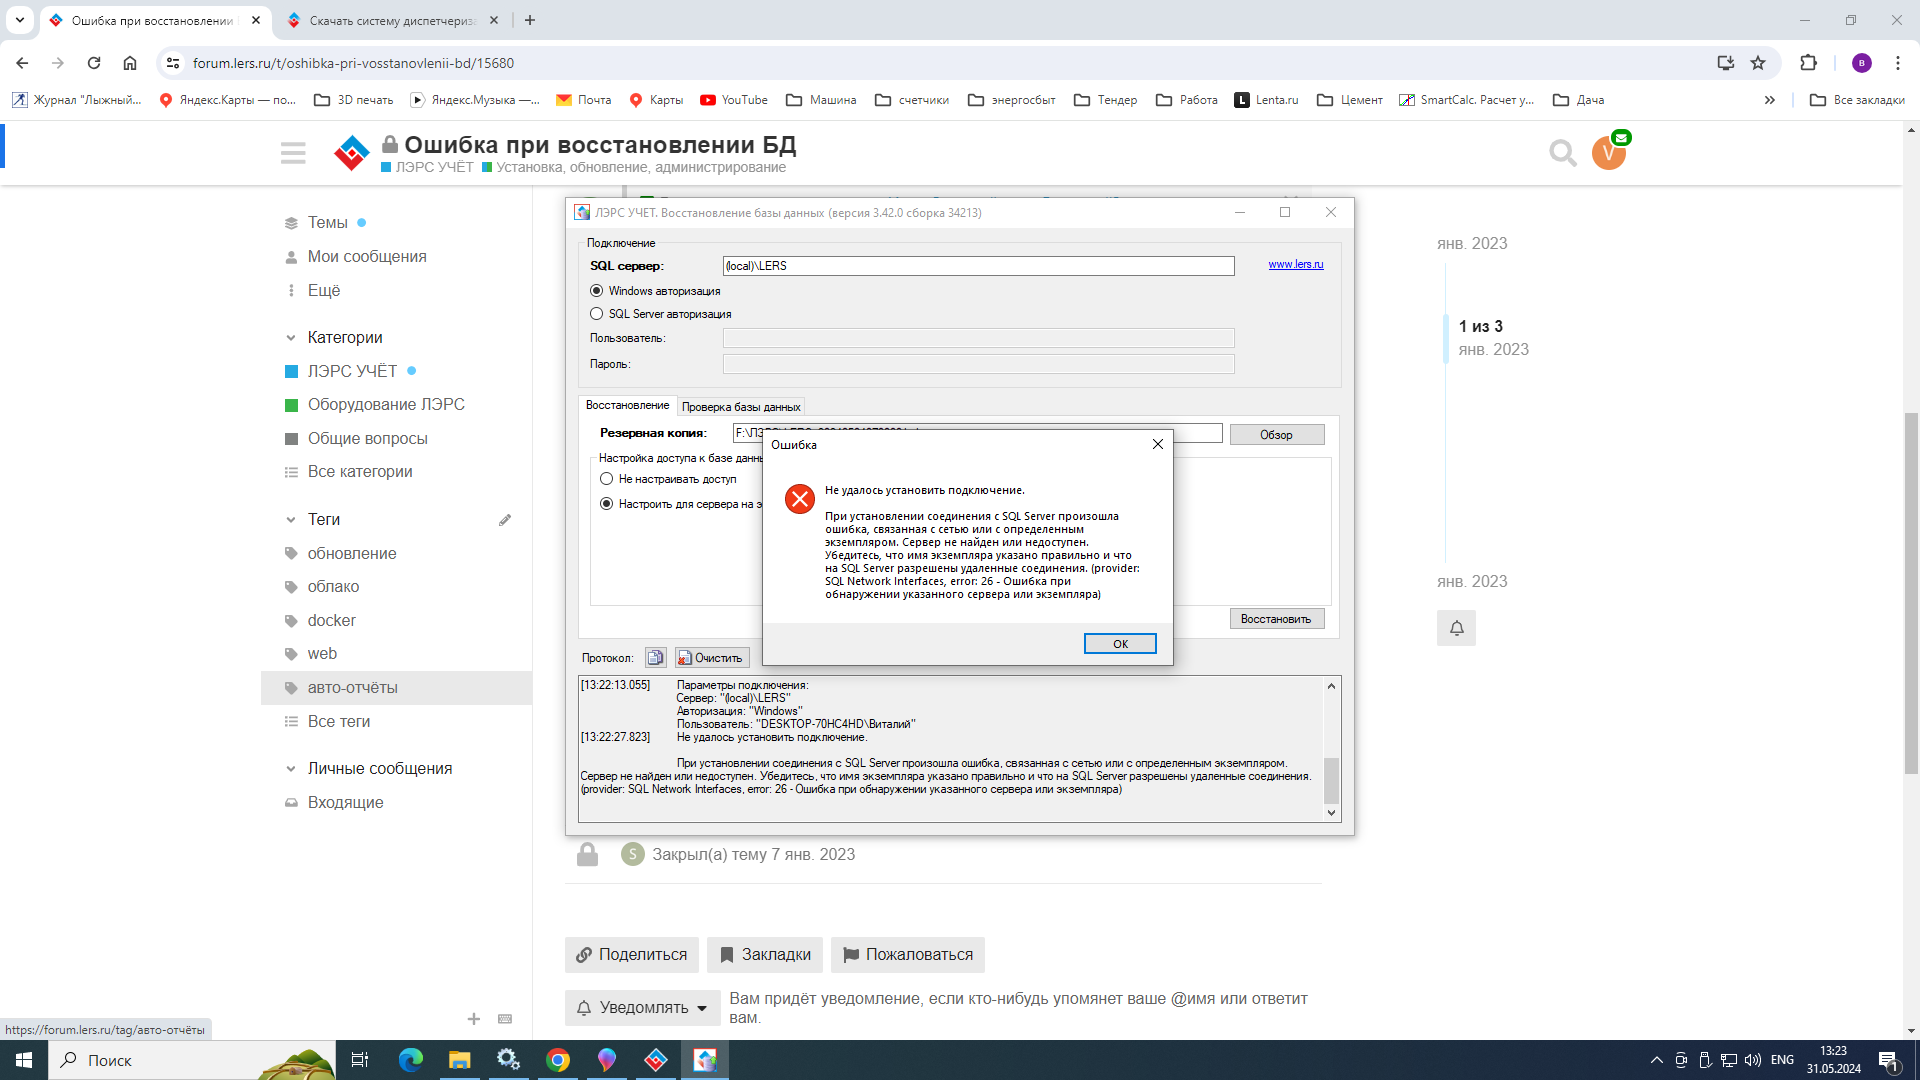This screenshot has width=1920, height=1080.
Task: Open a new browser tab
Action: click(x=530, y=20)
